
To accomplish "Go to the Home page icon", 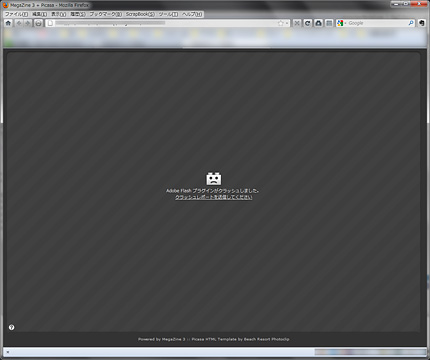I will (8, 23).
